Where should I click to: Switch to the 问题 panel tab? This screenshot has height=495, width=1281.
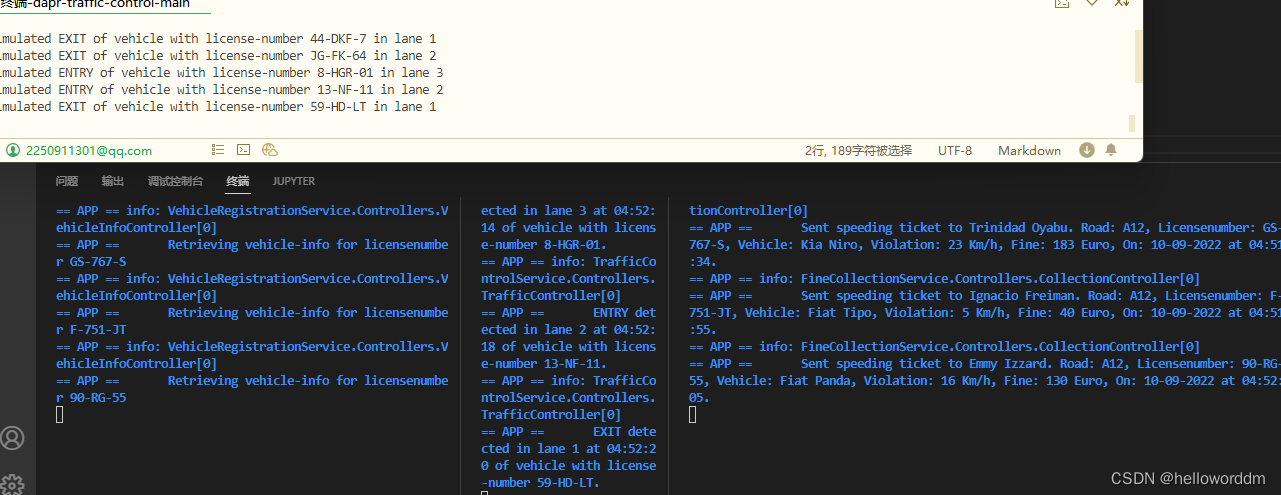click(x=67, y=181)
